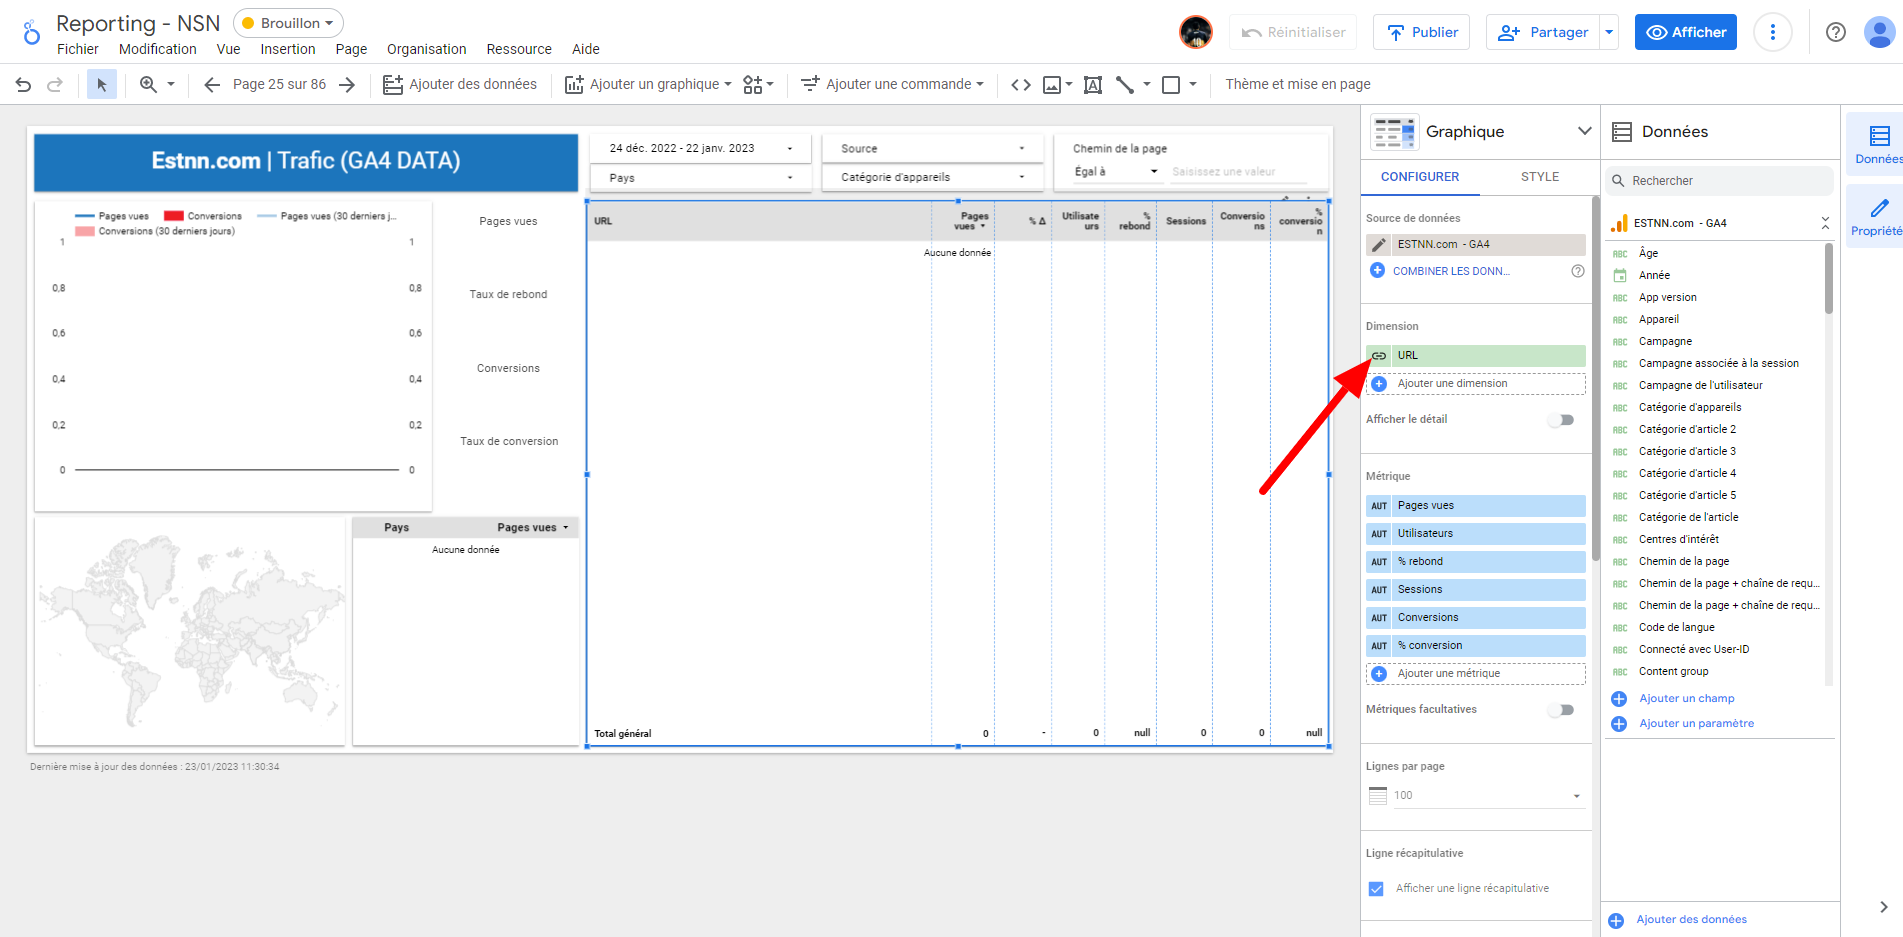Uncheck Afficher une ligne récapitulative
This screenshot has height=937, width=1903.
1376,889
